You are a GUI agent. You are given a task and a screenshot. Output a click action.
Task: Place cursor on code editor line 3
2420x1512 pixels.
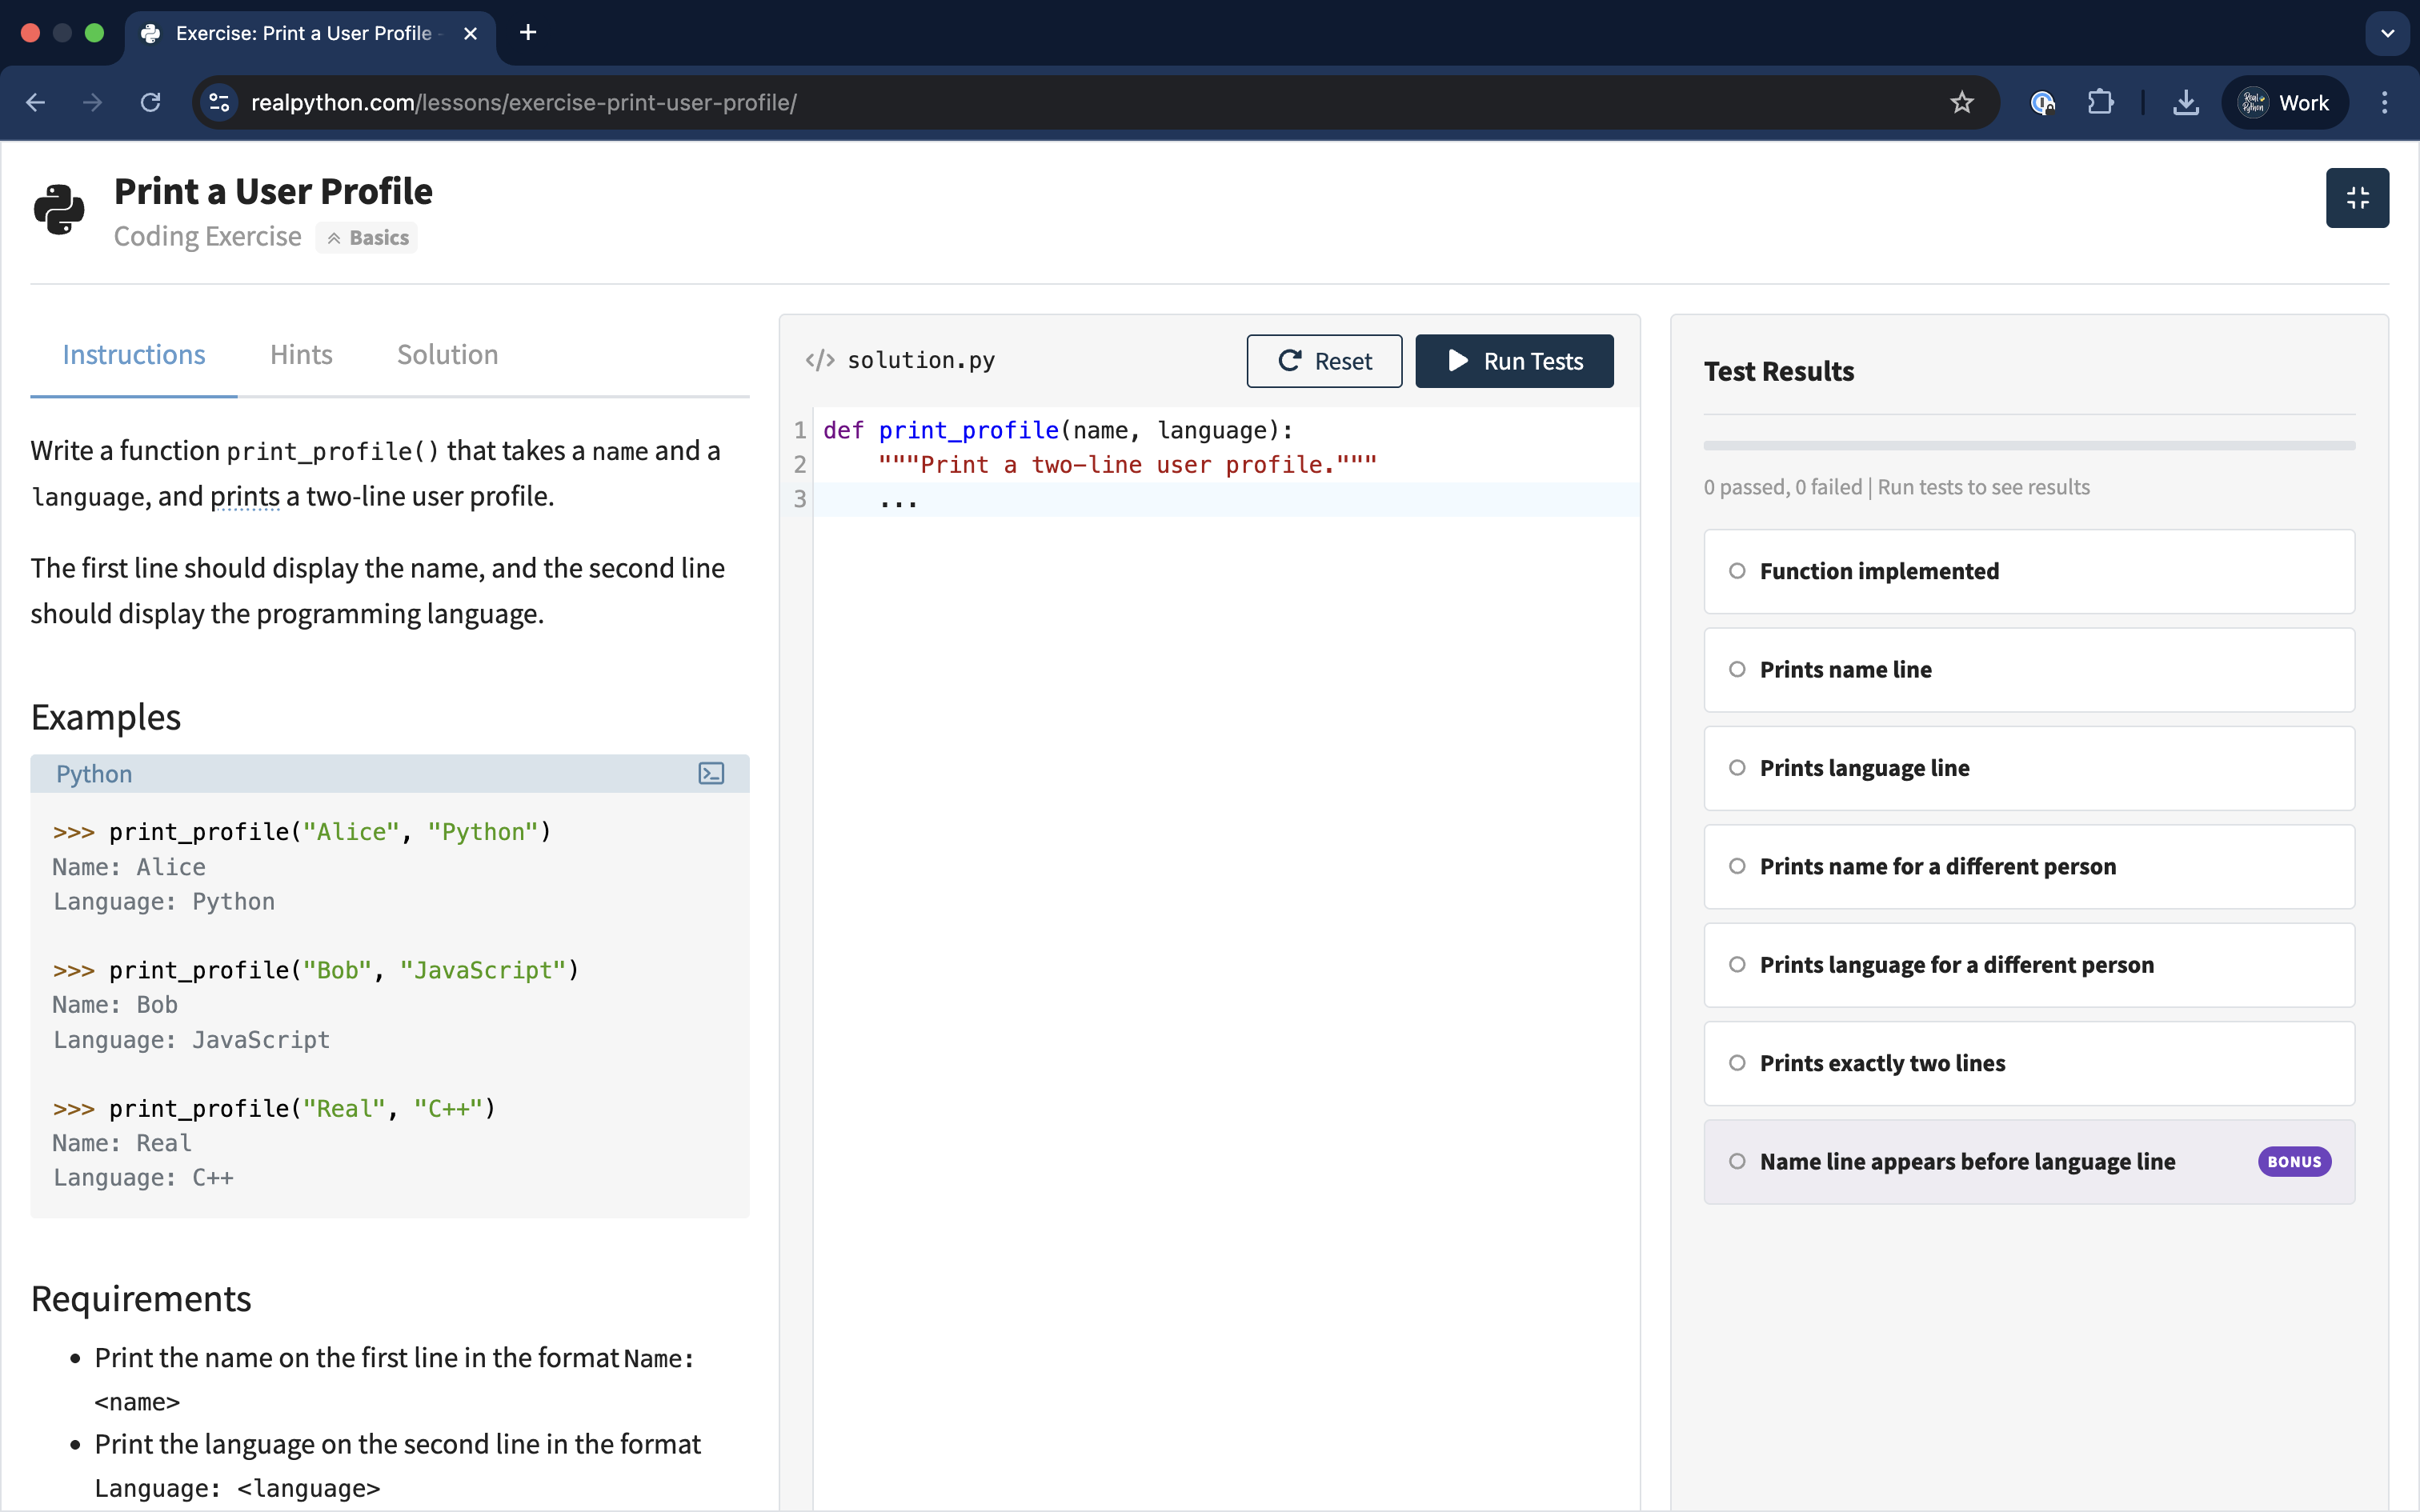coord(1225,499)
